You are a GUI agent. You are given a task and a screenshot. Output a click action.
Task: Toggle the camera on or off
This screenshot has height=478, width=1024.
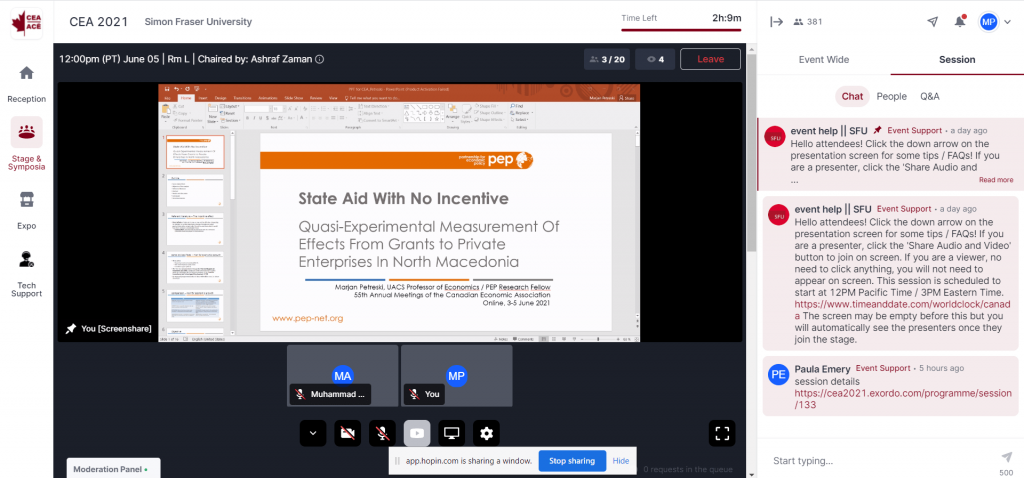click(x=347, y=433)
